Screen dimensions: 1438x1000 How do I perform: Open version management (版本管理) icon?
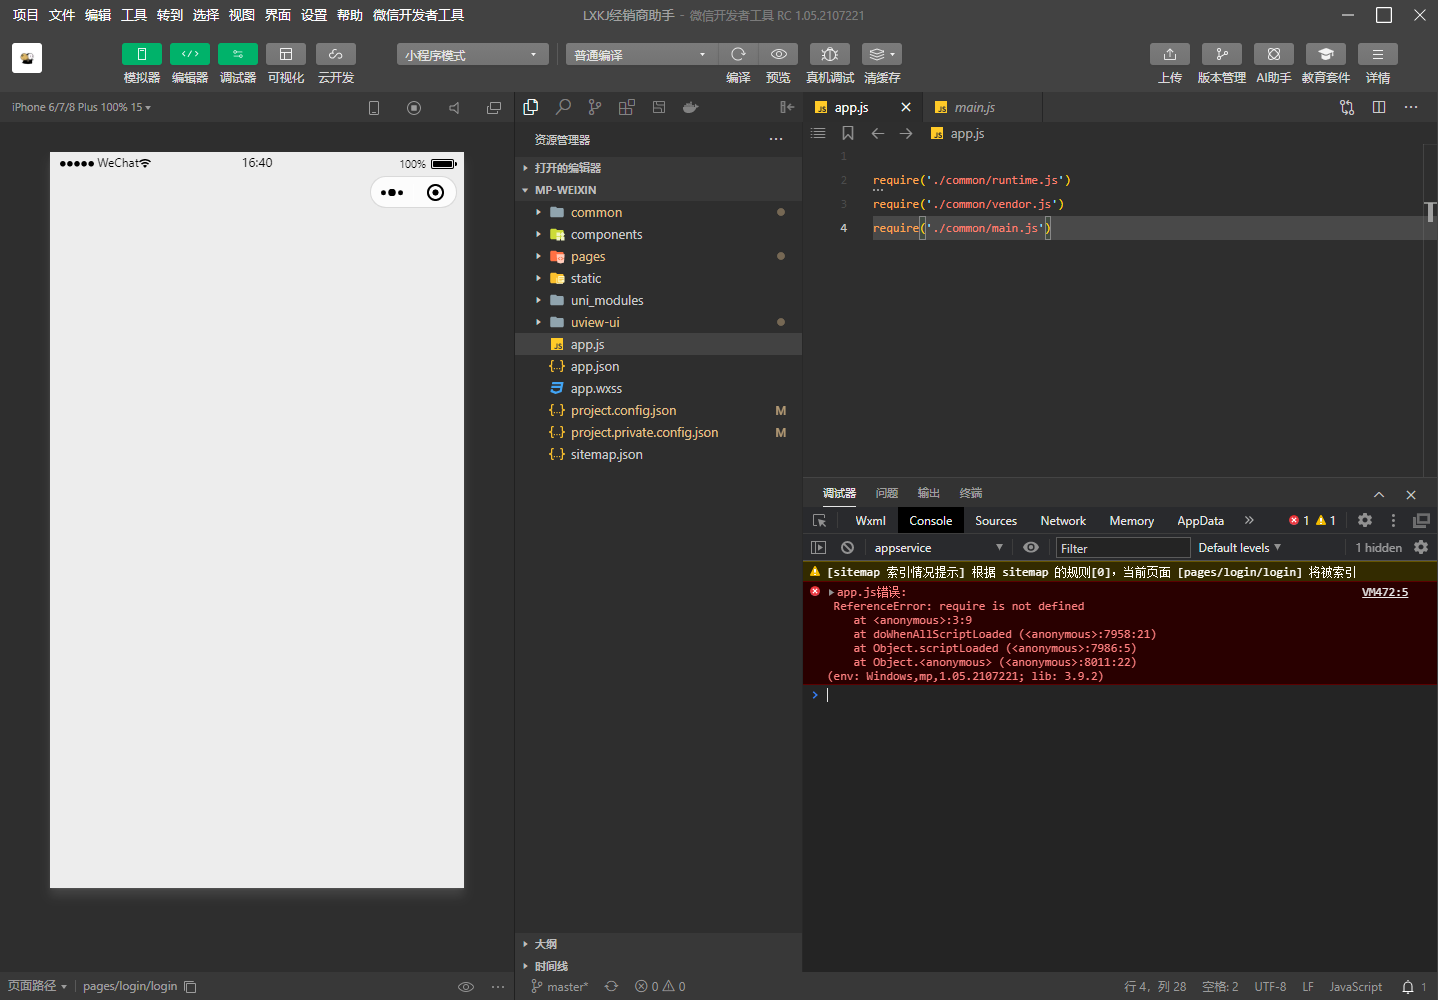1221,54
